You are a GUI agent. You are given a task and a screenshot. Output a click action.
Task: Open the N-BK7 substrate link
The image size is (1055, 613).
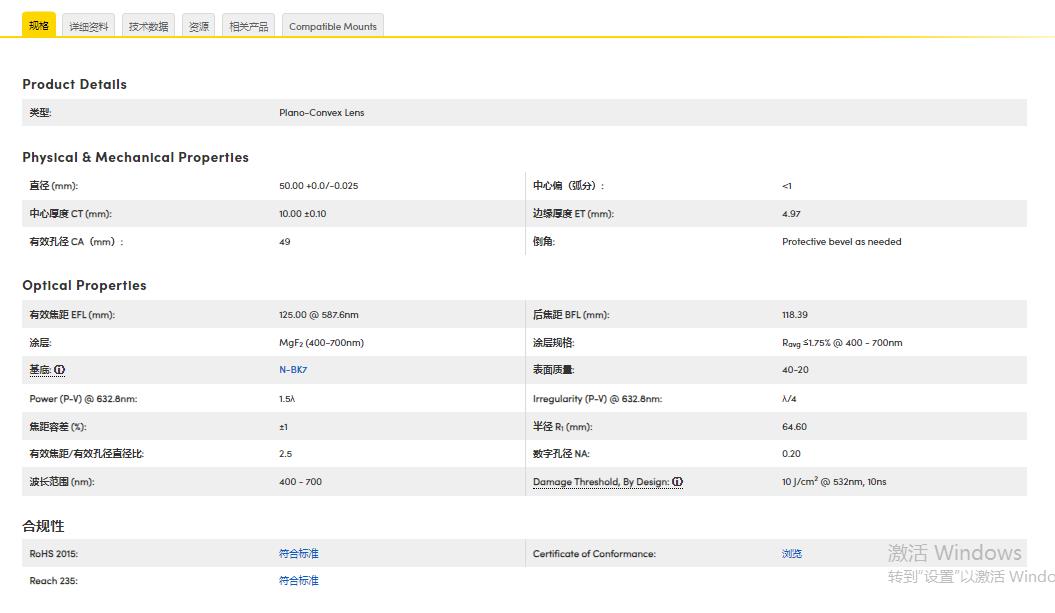293,370
